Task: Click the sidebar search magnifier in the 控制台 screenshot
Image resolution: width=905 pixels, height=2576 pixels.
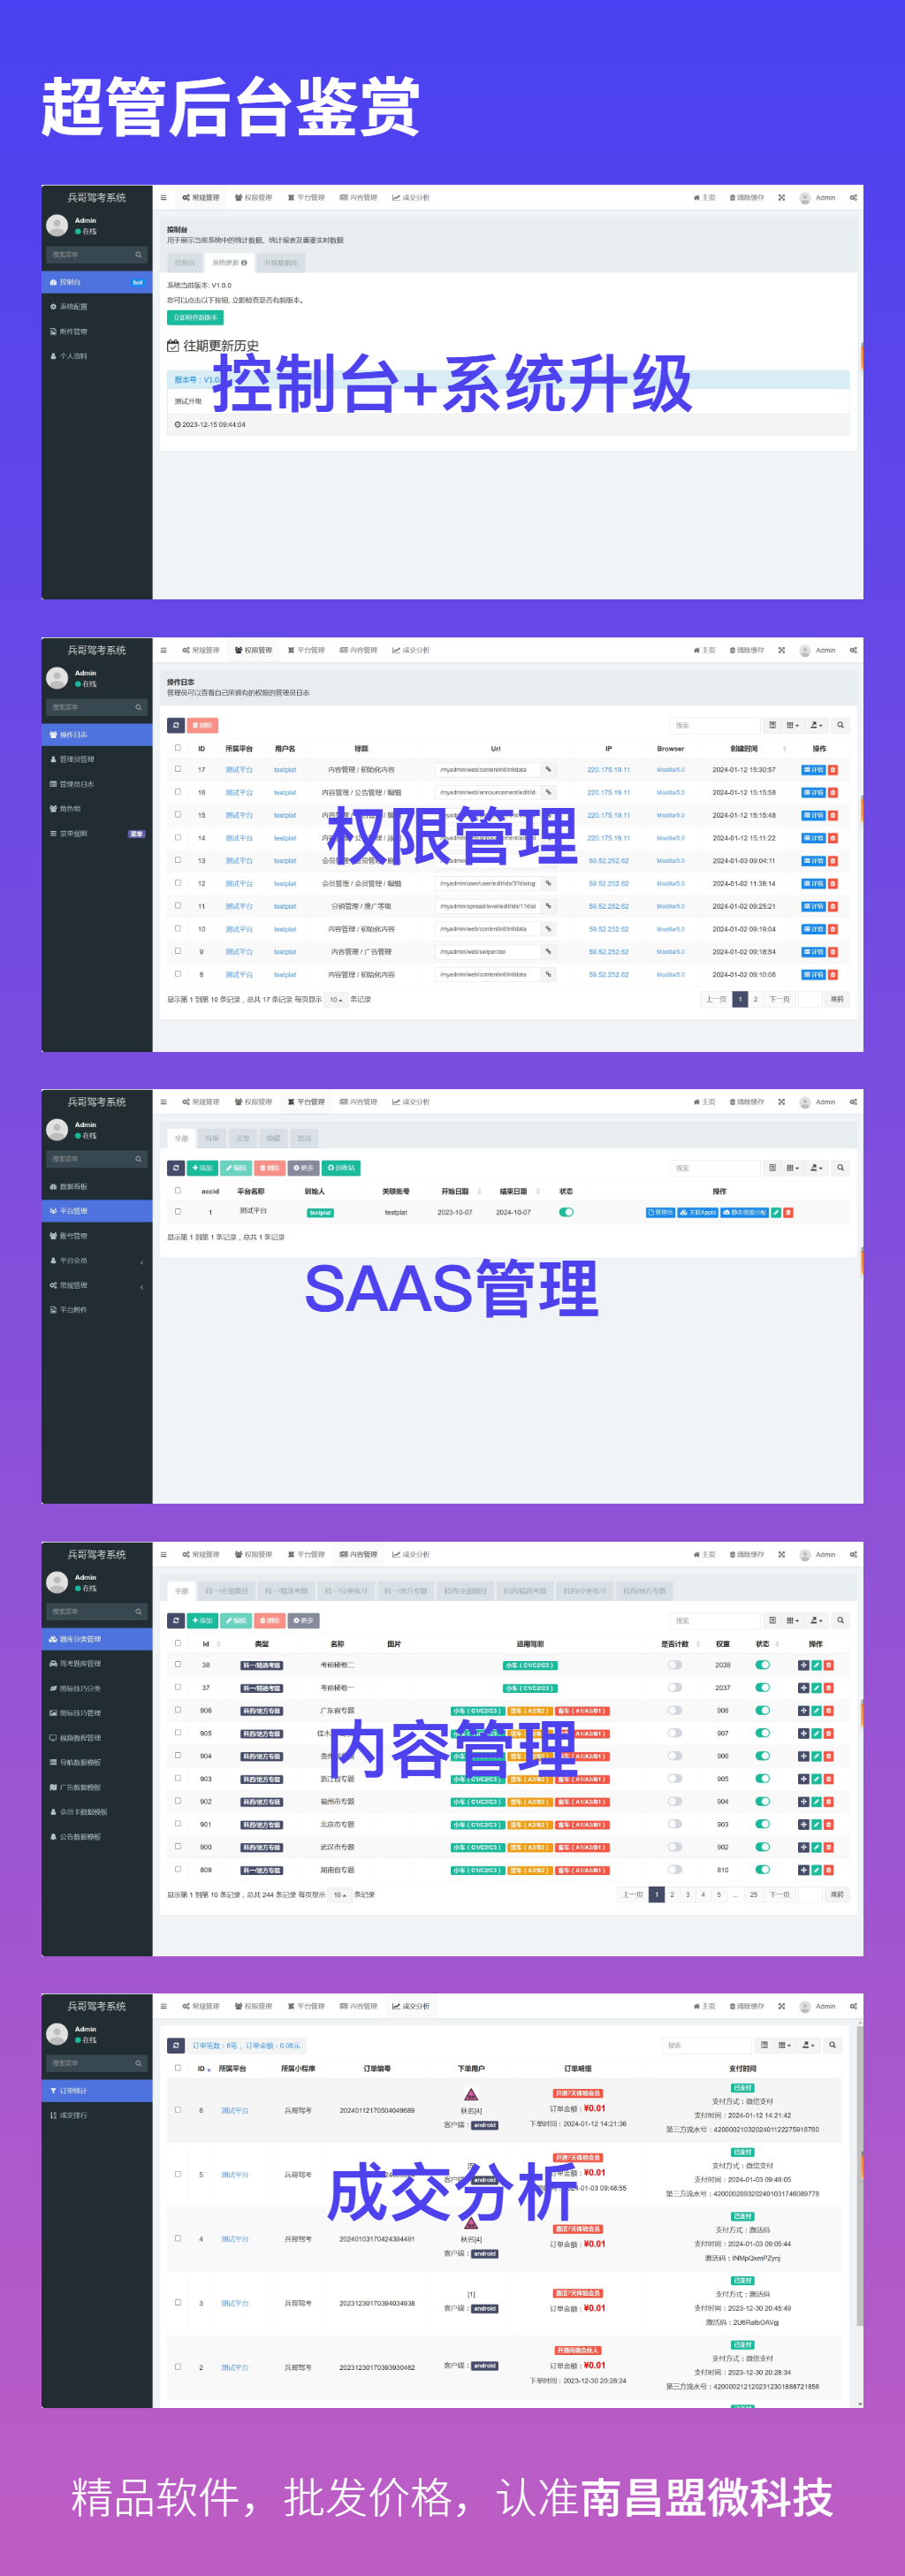Action: pos(138,255)
